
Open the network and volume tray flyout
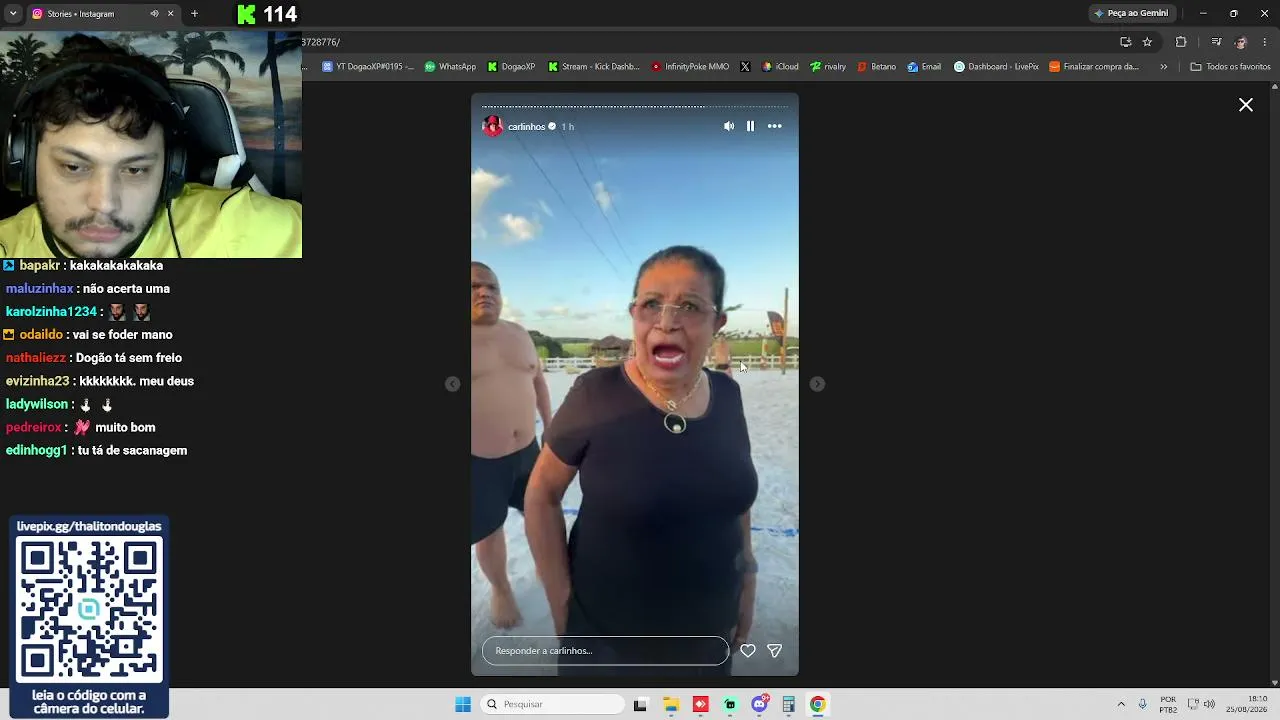pyautogui.click(x=1201, y=704)
